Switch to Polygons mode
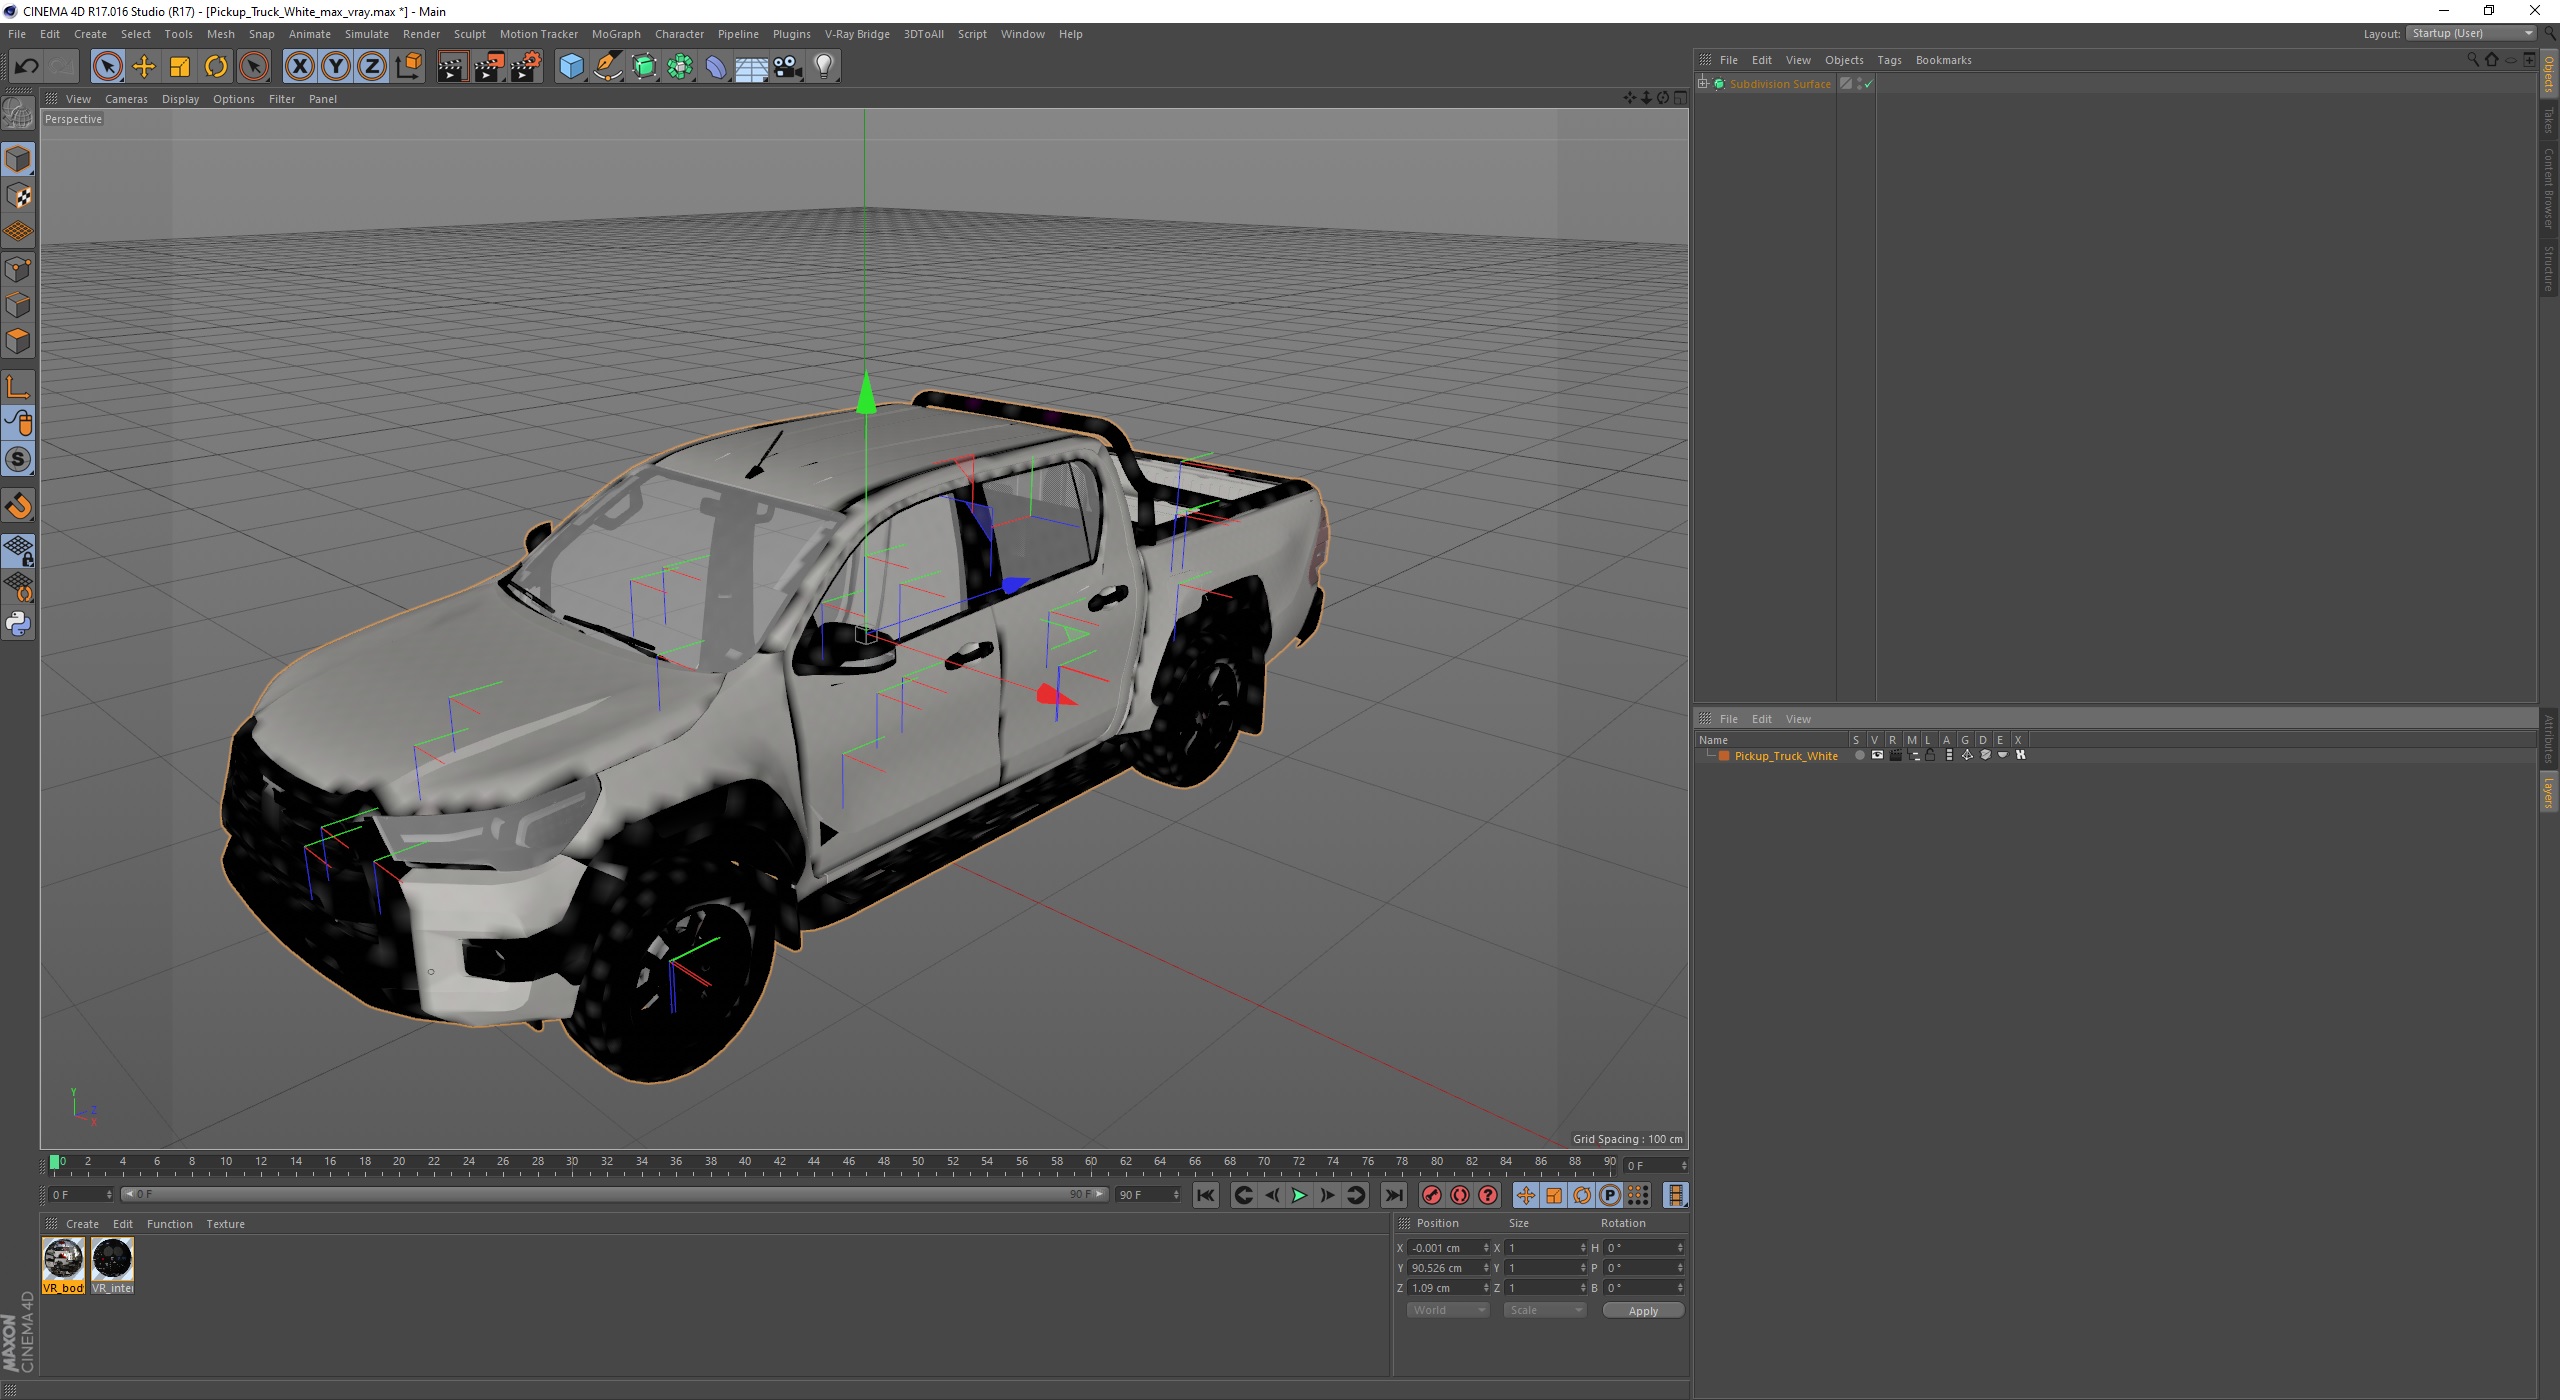The height and width of the screenshot is (1400, 2560). 18,341
